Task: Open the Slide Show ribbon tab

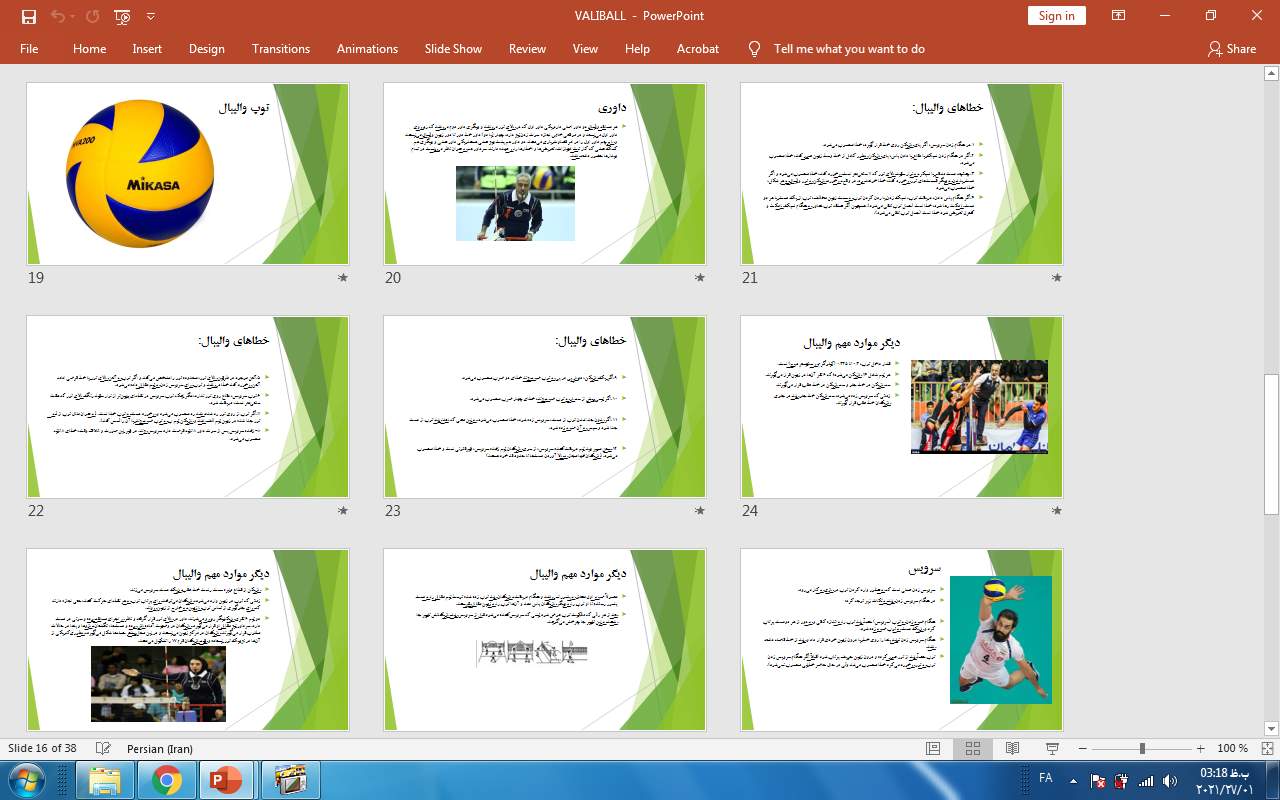Action: tap(452, 48)
